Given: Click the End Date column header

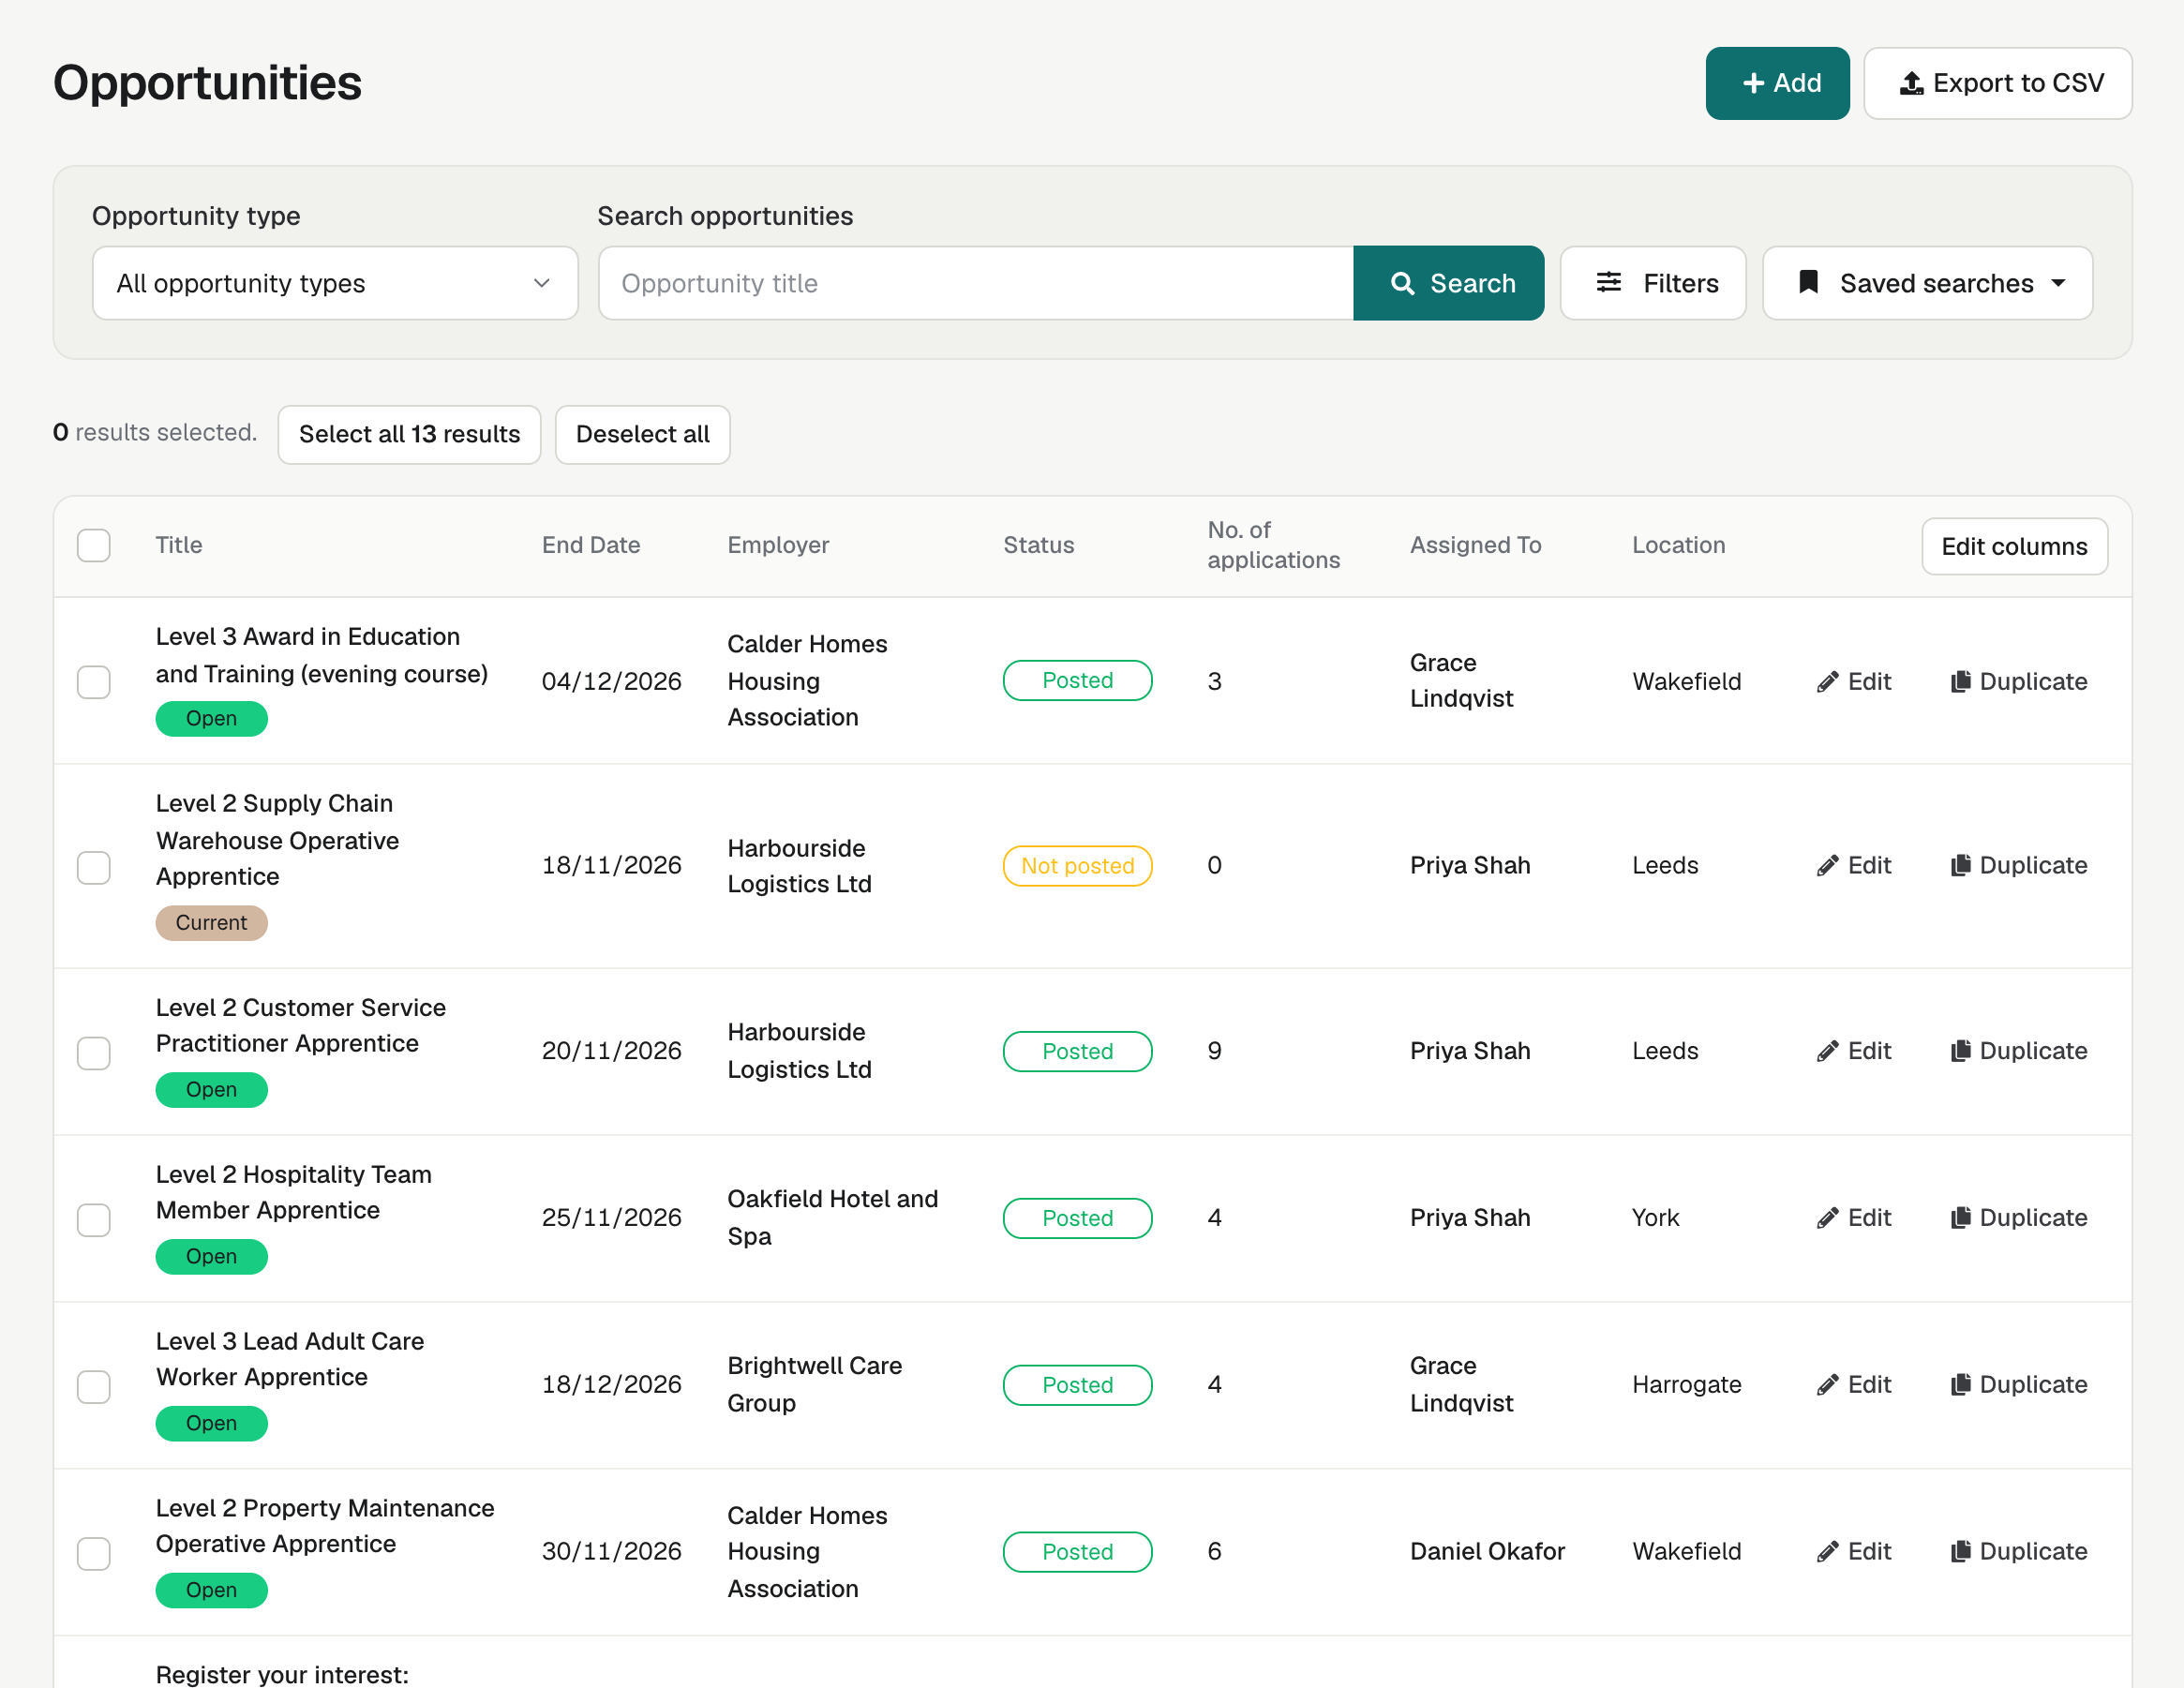Looking at the screenshot, I should click(591, 546).
